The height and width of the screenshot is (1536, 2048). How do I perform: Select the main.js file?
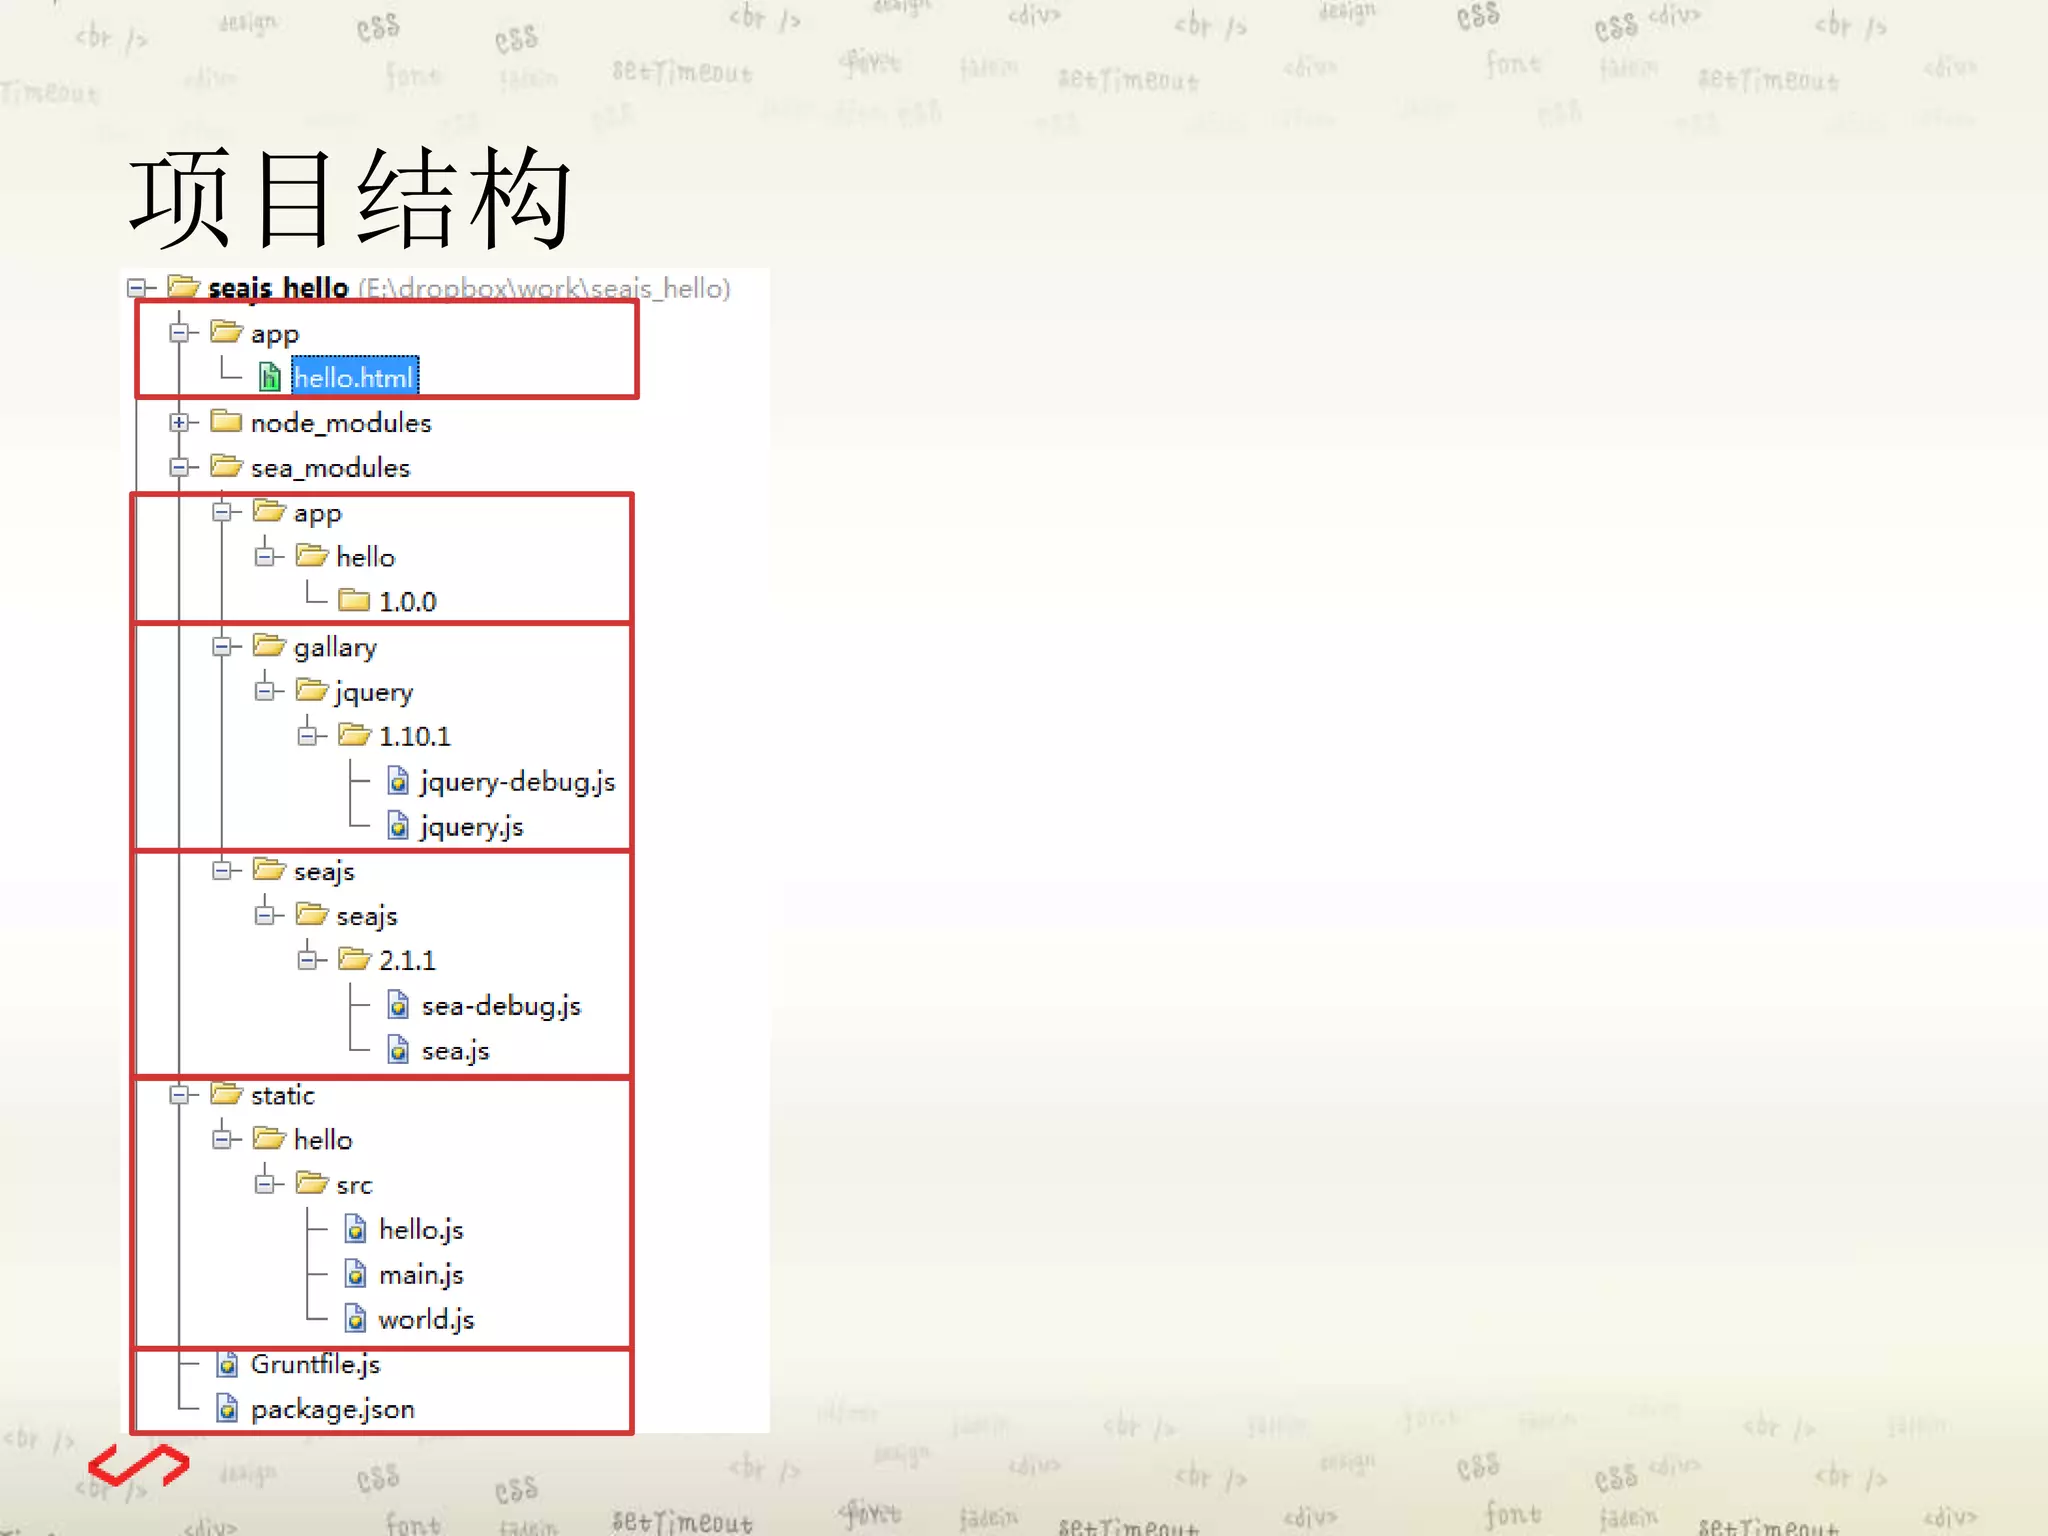coord(421,1275)
